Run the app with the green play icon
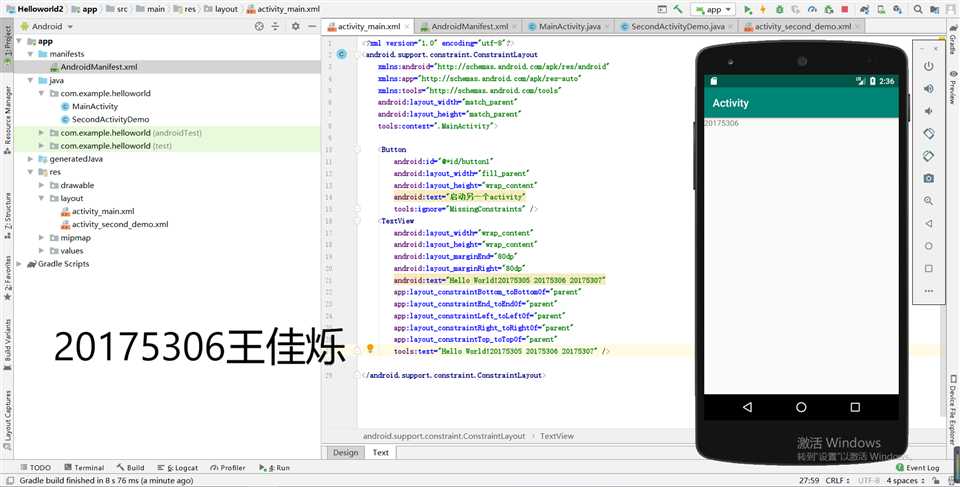Image resolution: width=960 pixels, height=487 pixels. 748,9
